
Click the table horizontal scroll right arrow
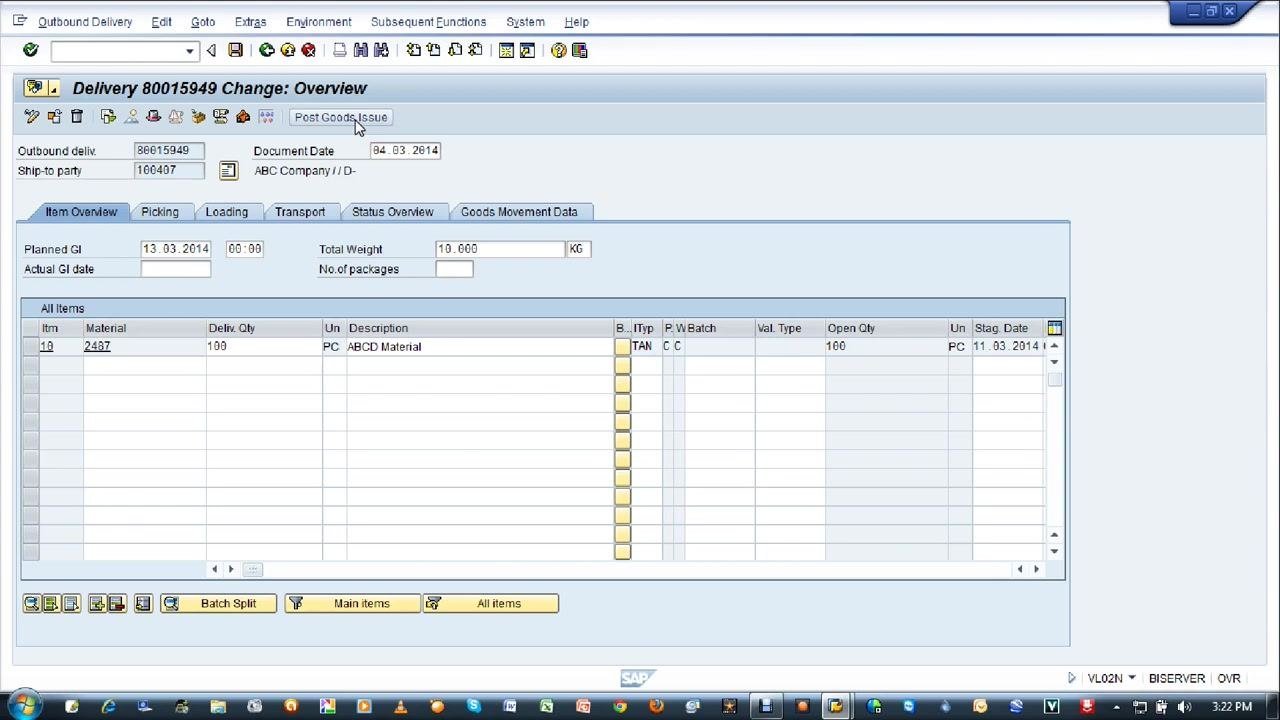[x=1036, y=569]
